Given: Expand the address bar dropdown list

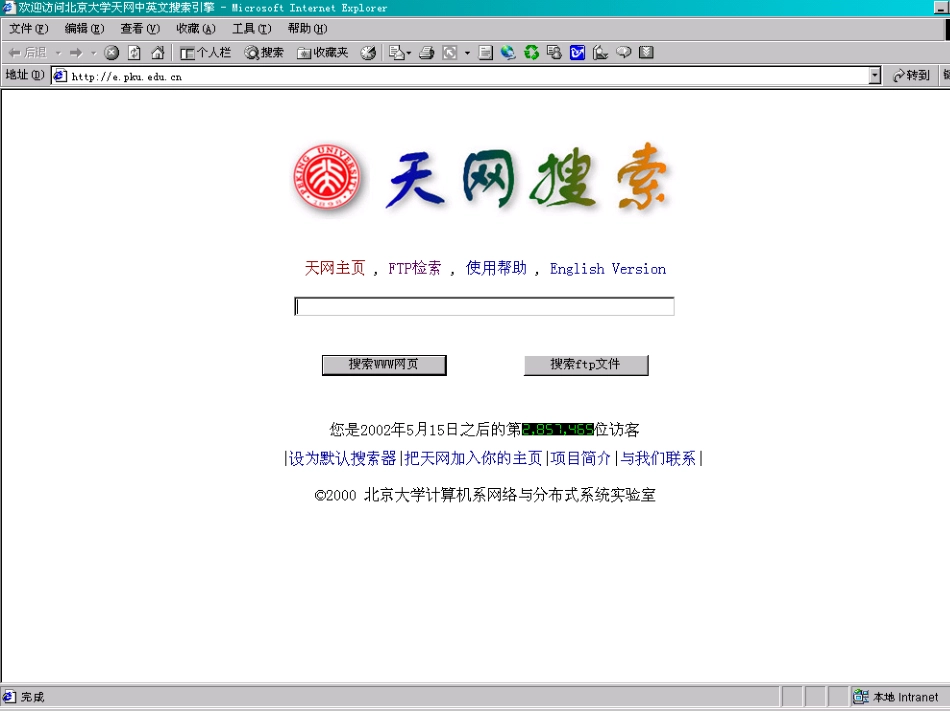Looking at the screenshot, I should [x=874, y=76].
